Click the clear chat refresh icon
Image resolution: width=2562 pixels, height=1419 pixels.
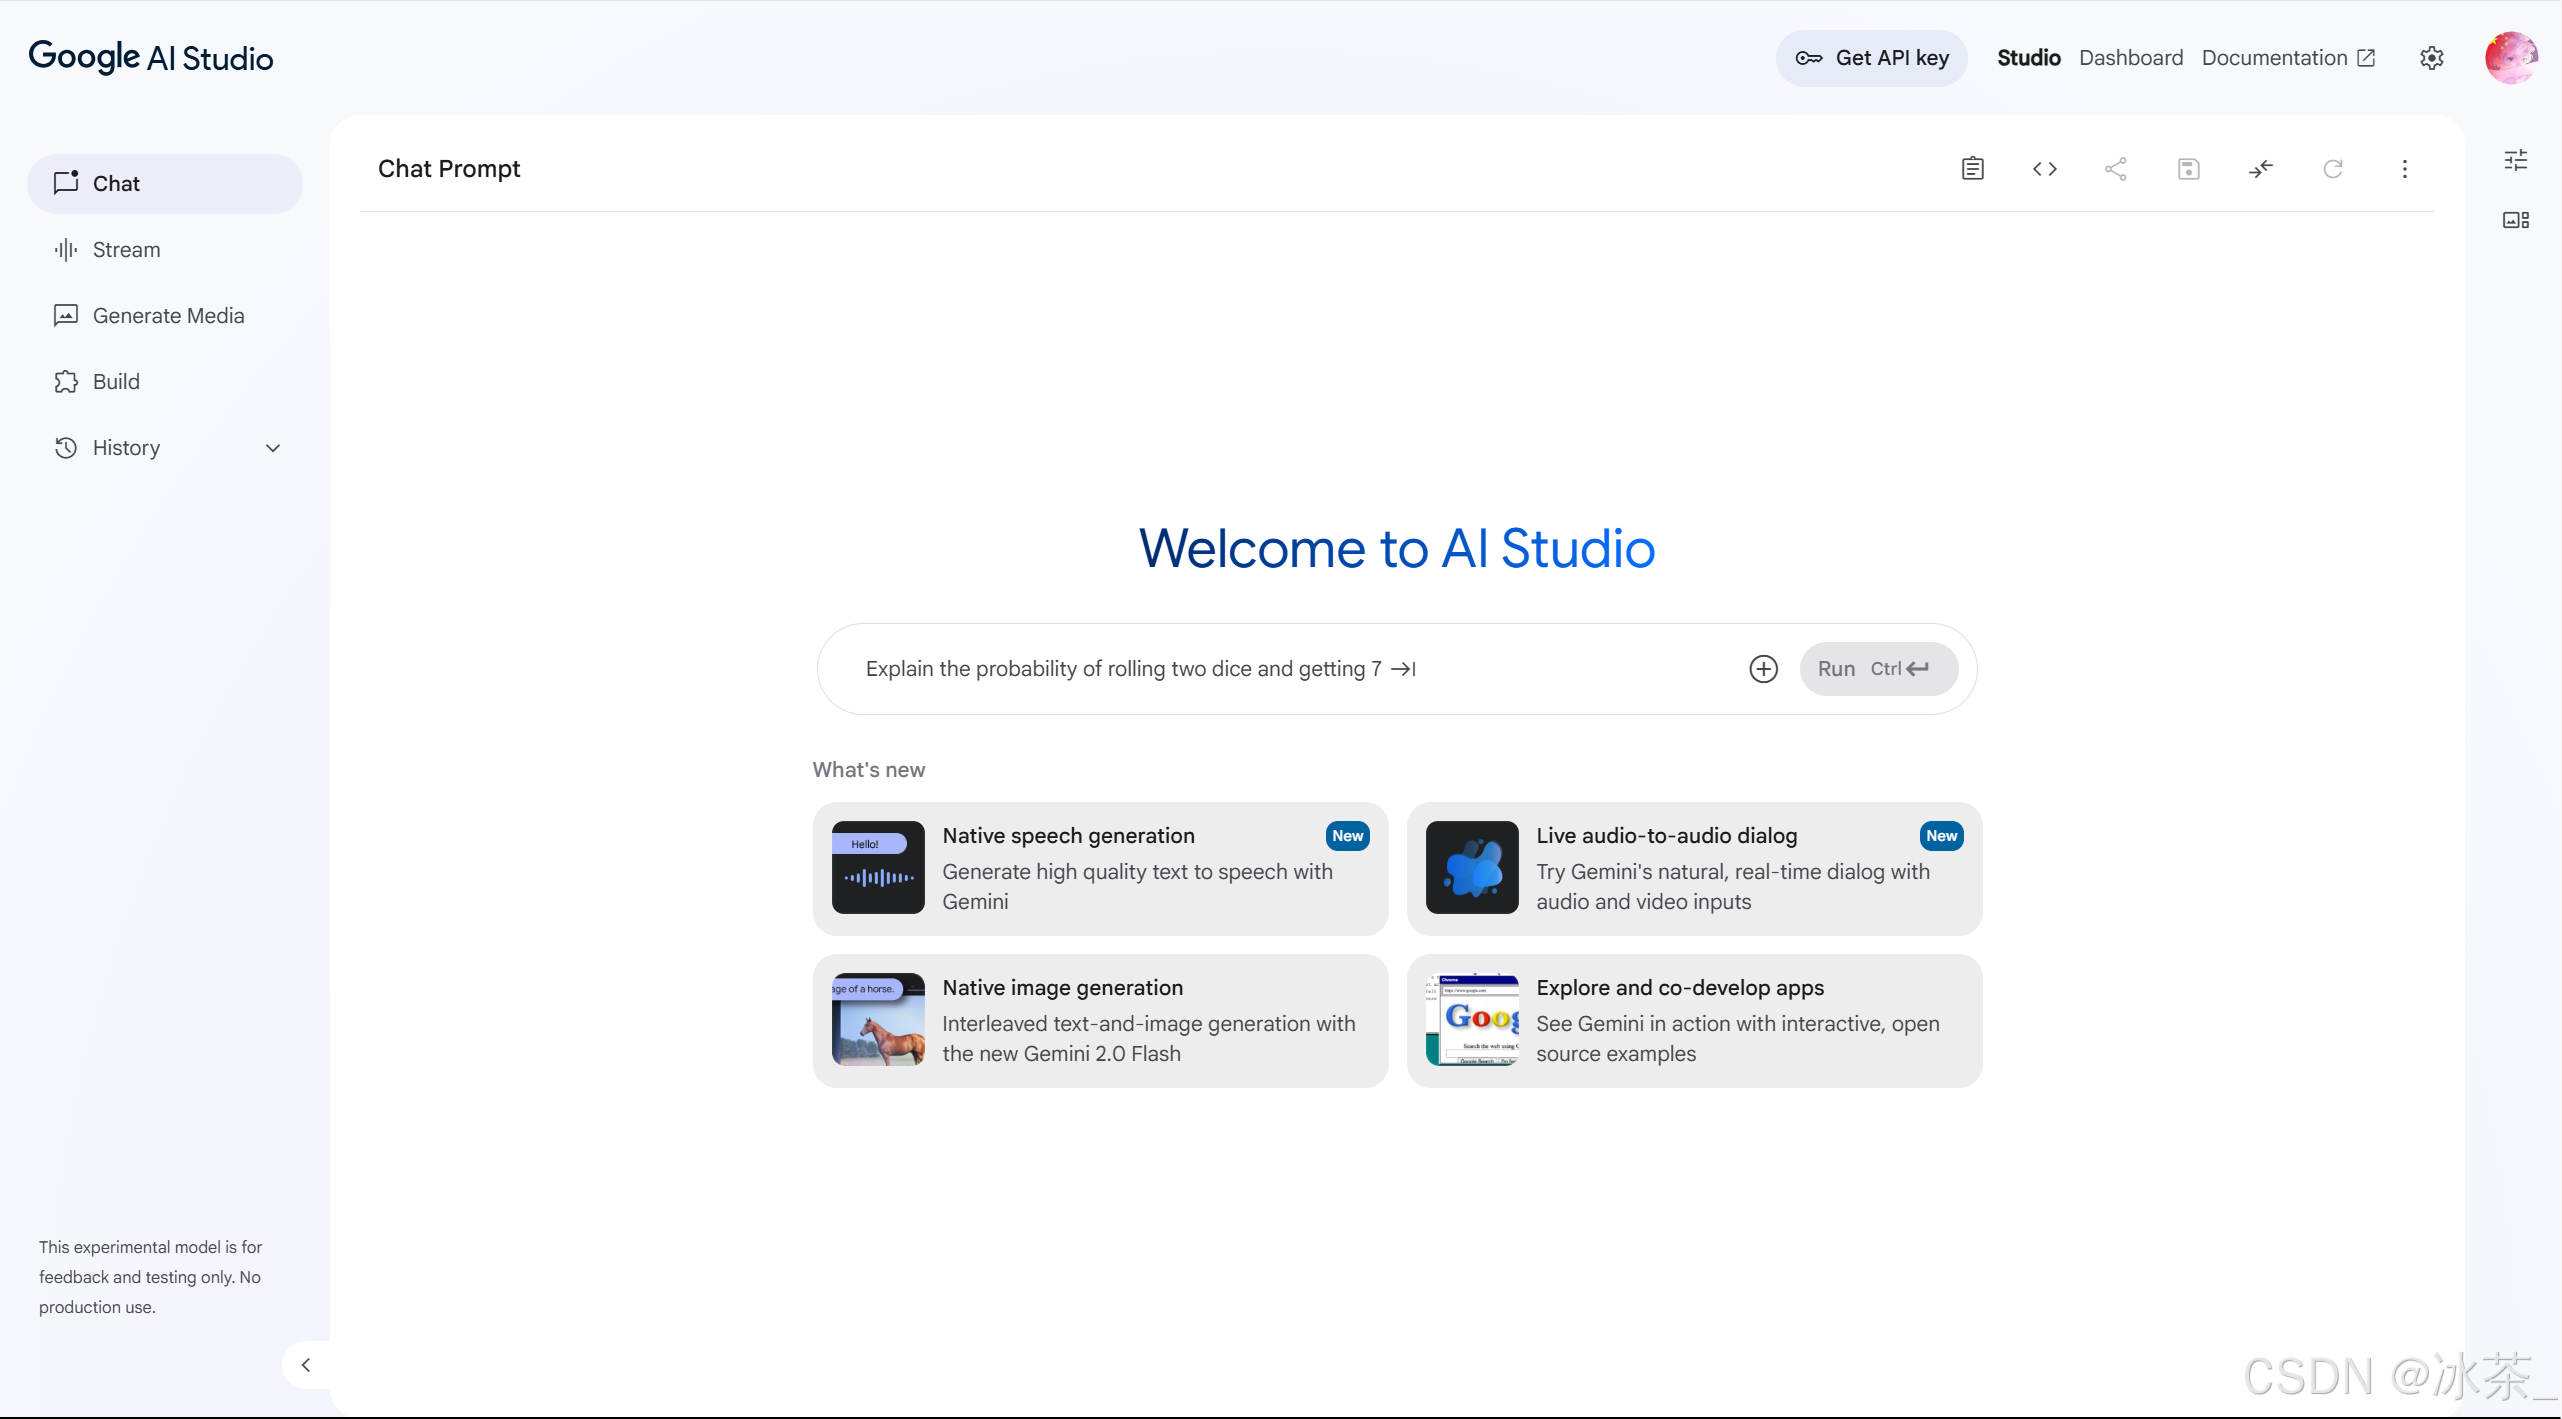[x=2332, y=168]
